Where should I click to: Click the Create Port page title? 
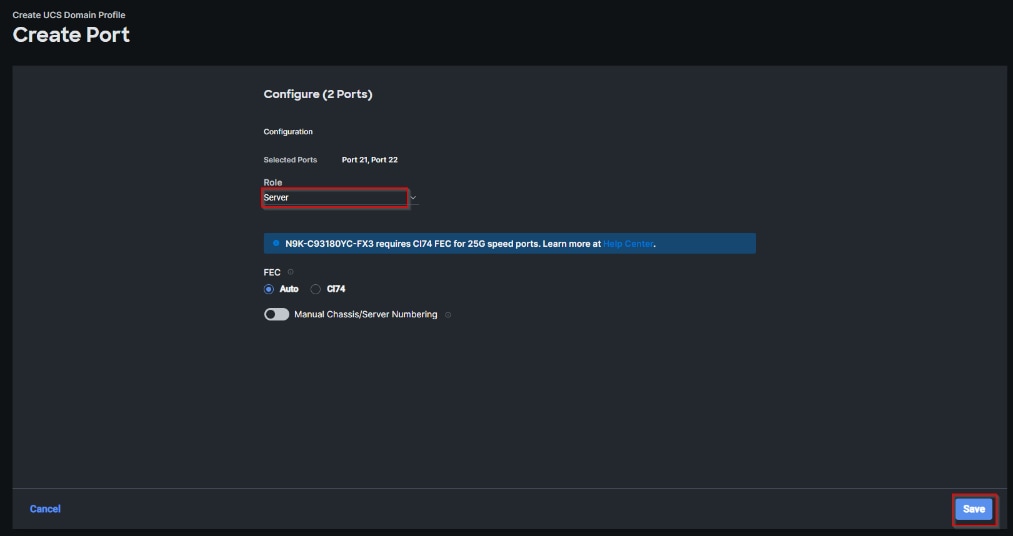coord(71,35)
